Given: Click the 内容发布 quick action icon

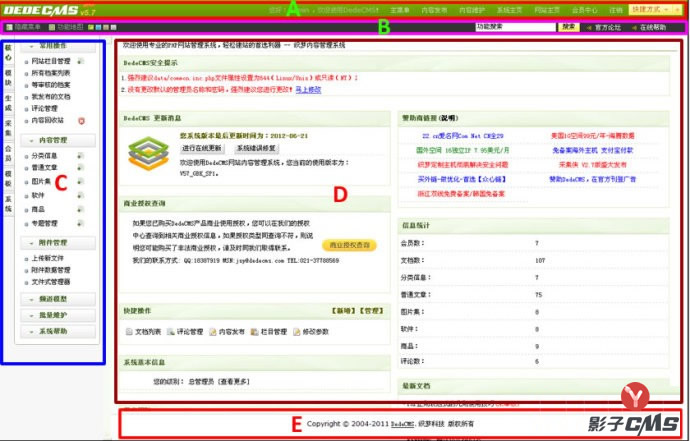Looking at the screenshot, I should pyautogui.click(x=212, y=330).
